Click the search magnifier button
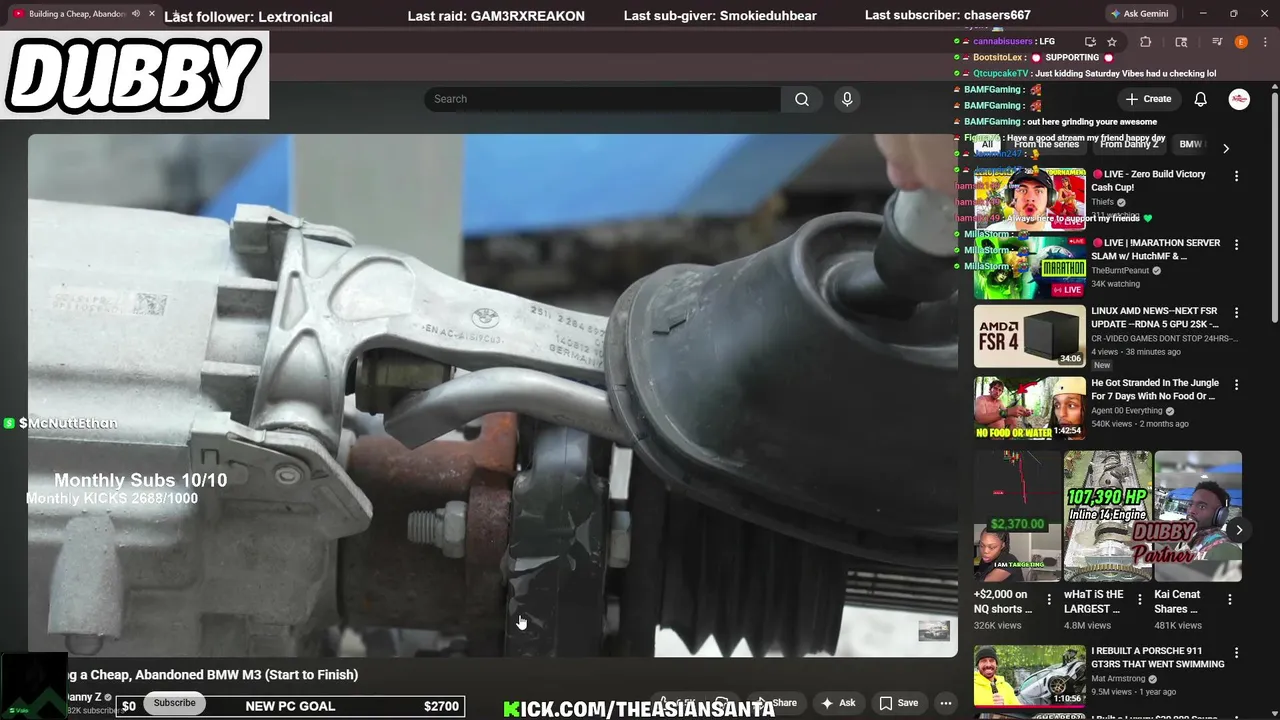Viewport: 1280px width, 720px height. click(801, 99)
